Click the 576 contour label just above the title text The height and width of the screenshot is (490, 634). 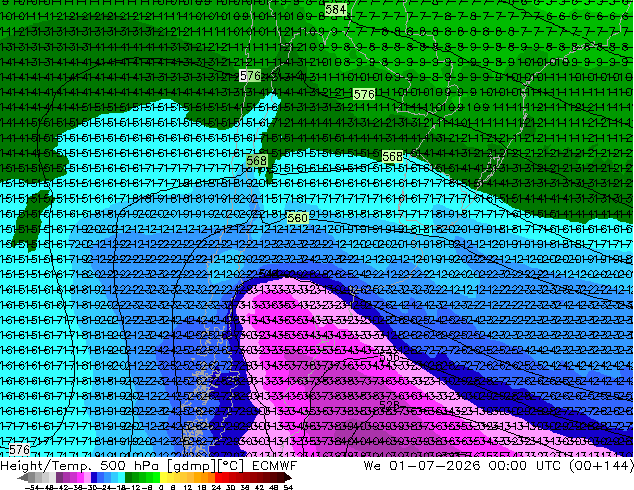tap(19, 450)
